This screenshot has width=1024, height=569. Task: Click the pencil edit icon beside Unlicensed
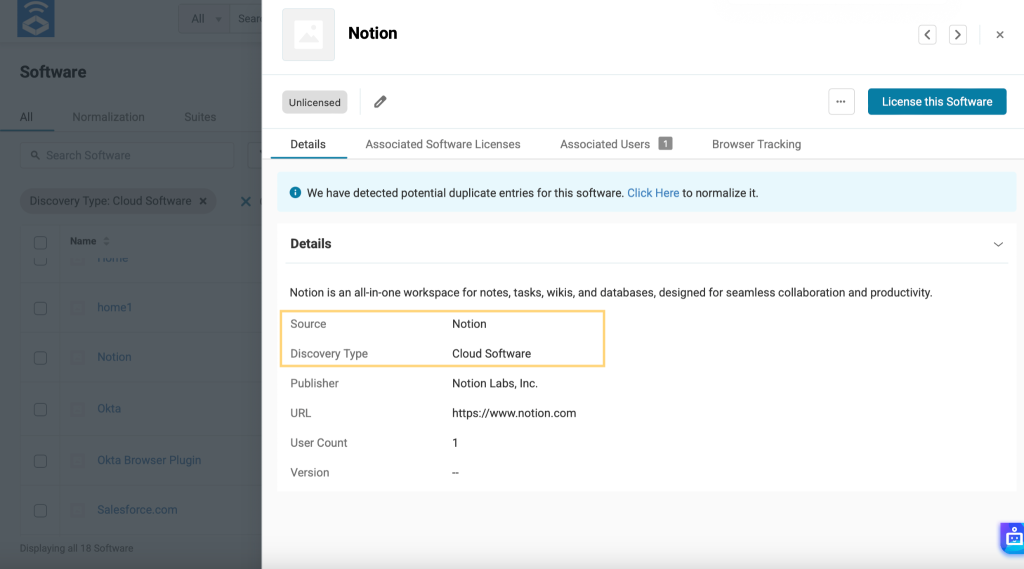(x=380, y=102)
